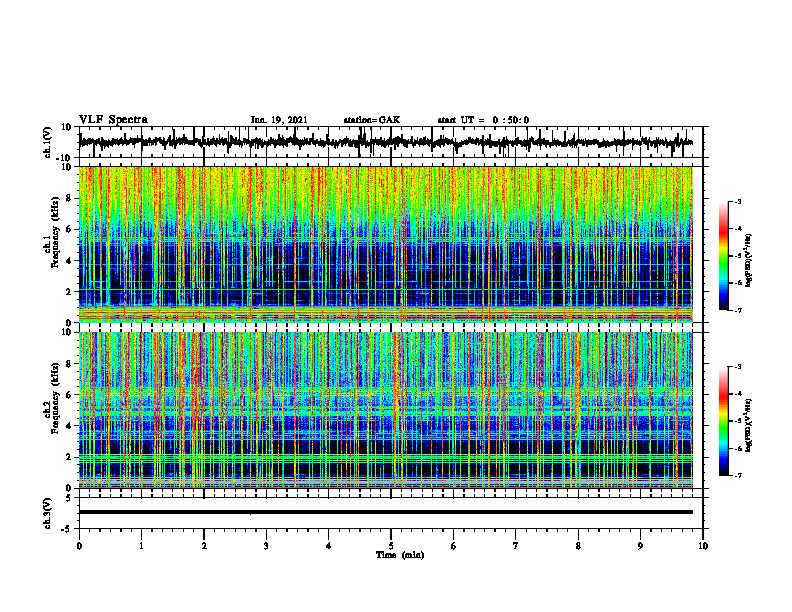Select the date text "Jan. 19, 2021"
This screenshot has height=612, width=792.
click(279, 120)
